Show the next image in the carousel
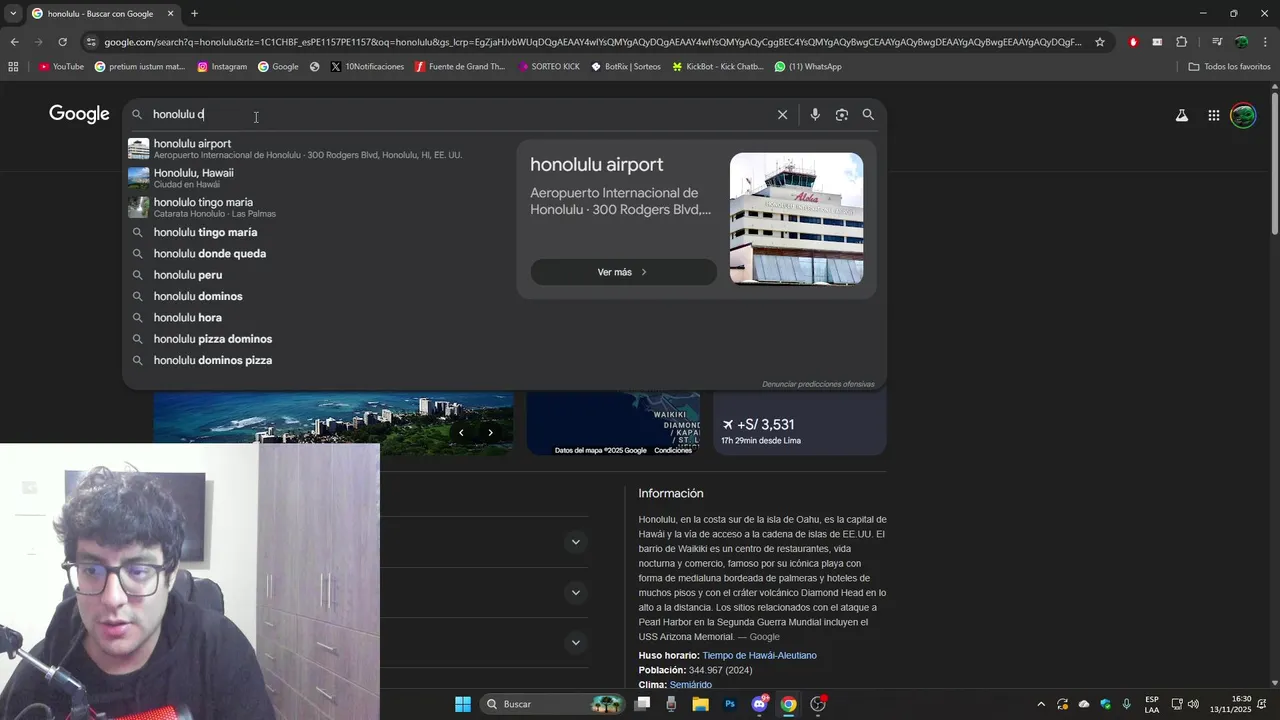 [490, 433]
